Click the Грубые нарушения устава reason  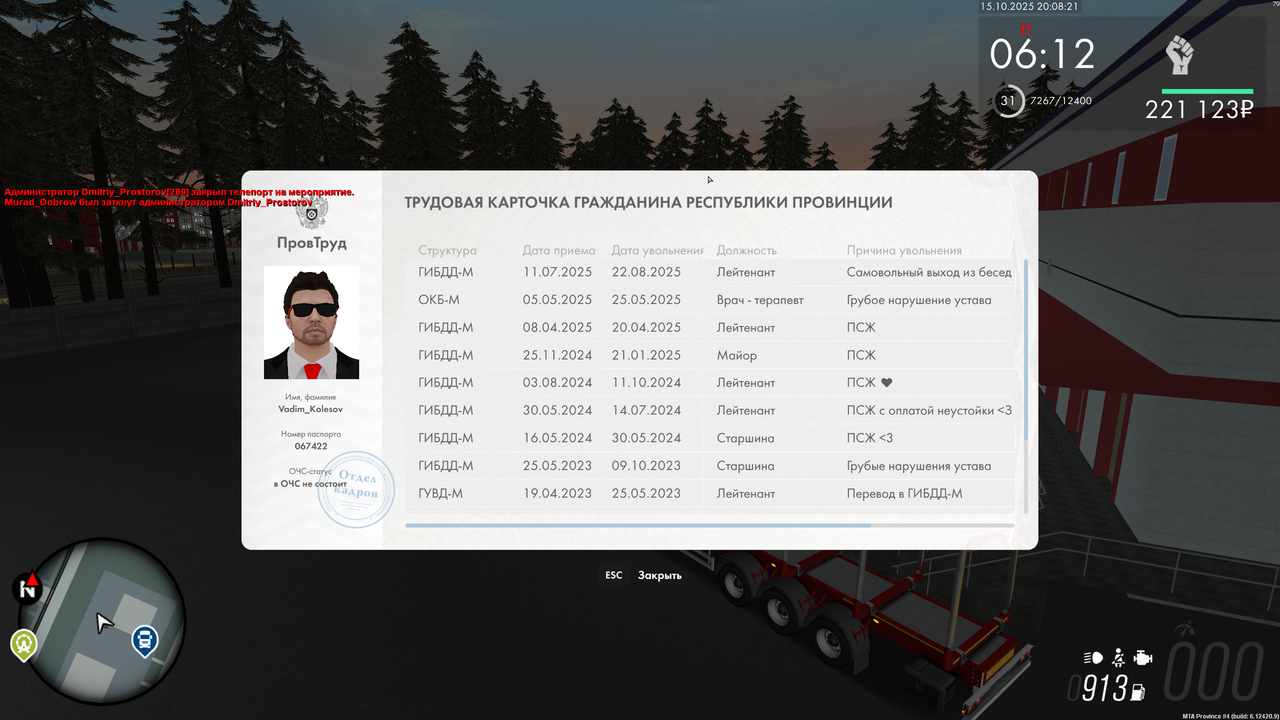coord(919,466)
